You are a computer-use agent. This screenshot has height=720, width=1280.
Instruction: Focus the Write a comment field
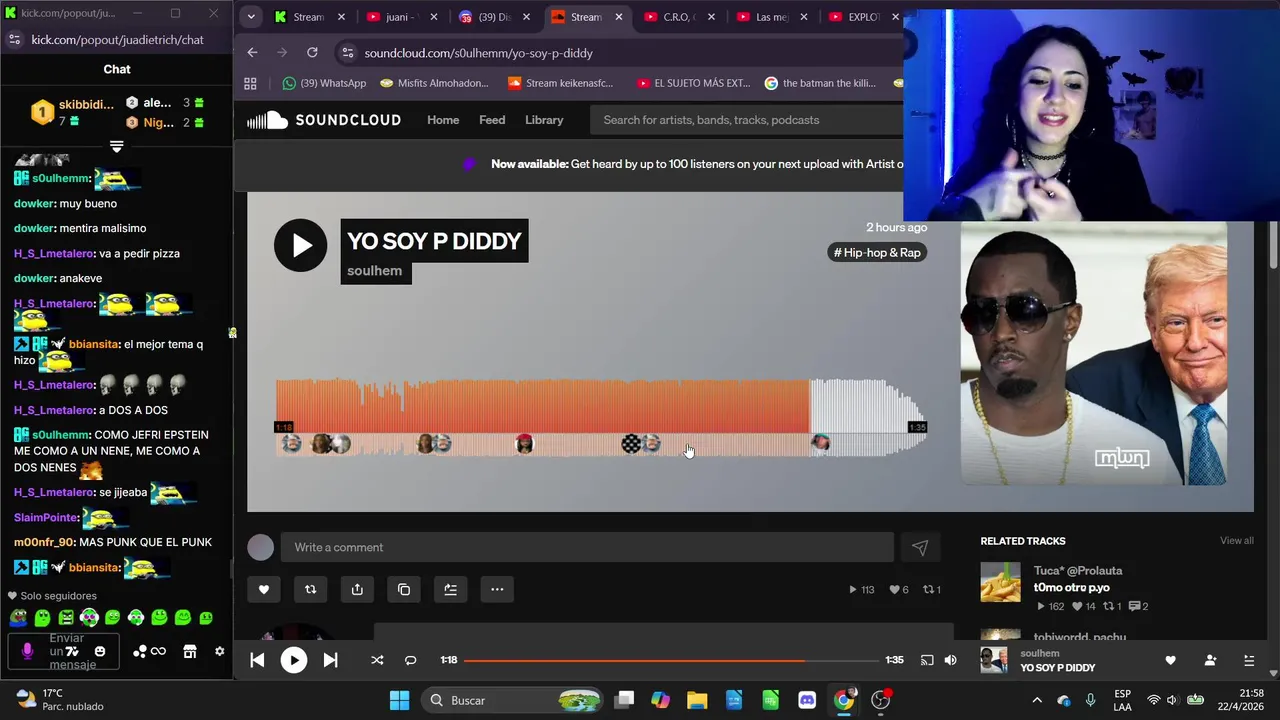(587, 547)
